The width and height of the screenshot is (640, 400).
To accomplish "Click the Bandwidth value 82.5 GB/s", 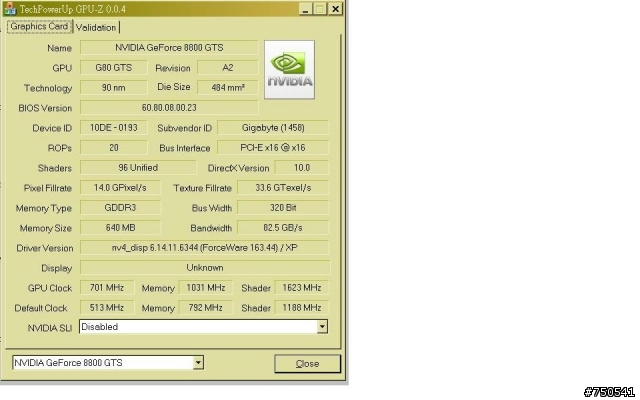I will 283,228.
